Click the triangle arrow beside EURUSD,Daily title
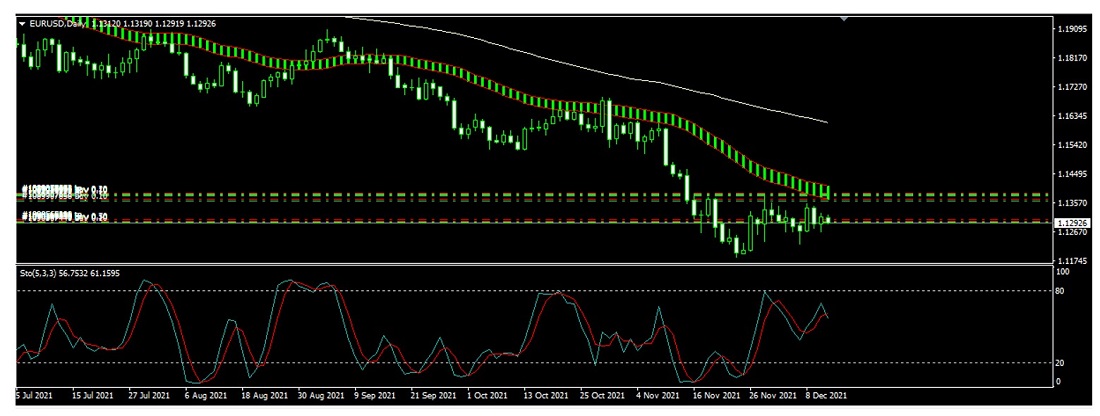Screen dimensions: 1100x416 pyautogui.click(x=23, y=21)
